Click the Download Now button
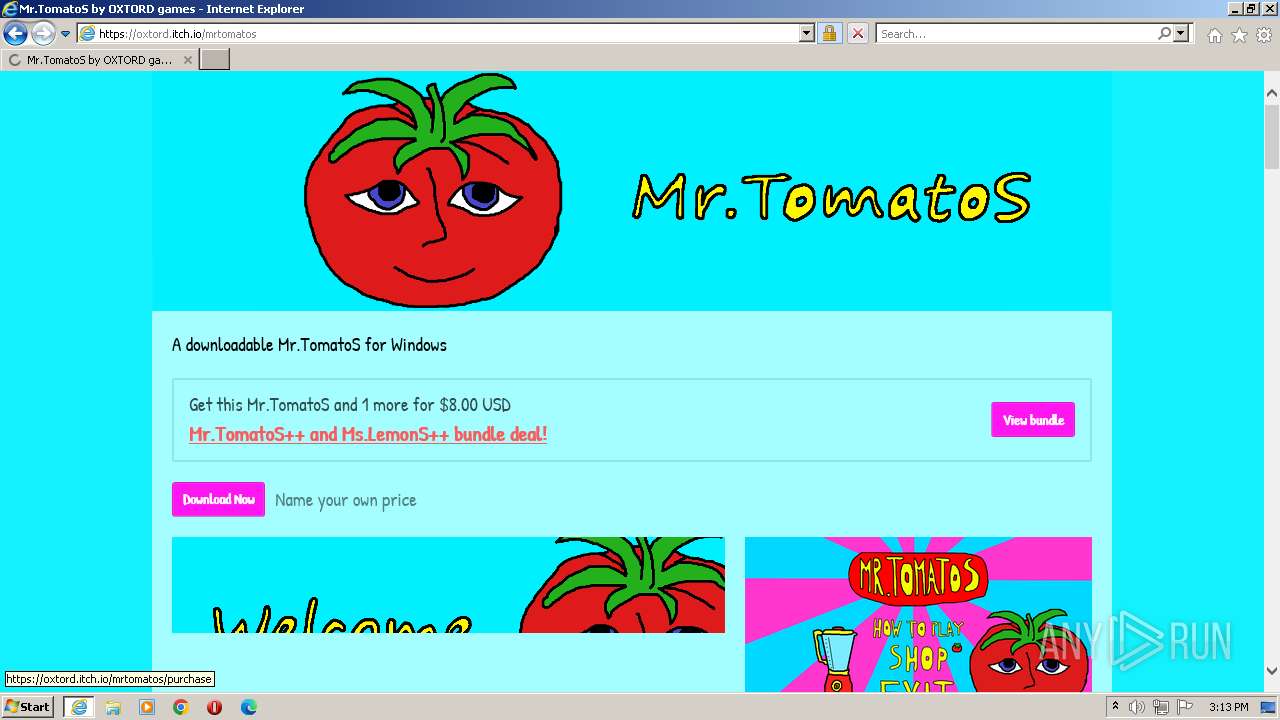The width and height of the screenshot is (1280, 720). point(218,499)
